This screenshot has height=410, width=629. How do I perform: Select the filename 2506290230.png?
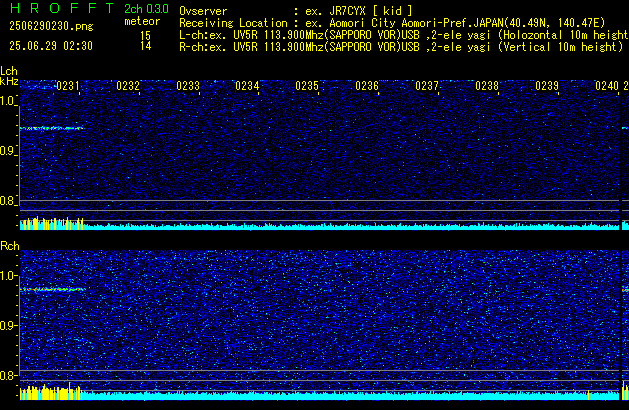click(x=51, y=26)
